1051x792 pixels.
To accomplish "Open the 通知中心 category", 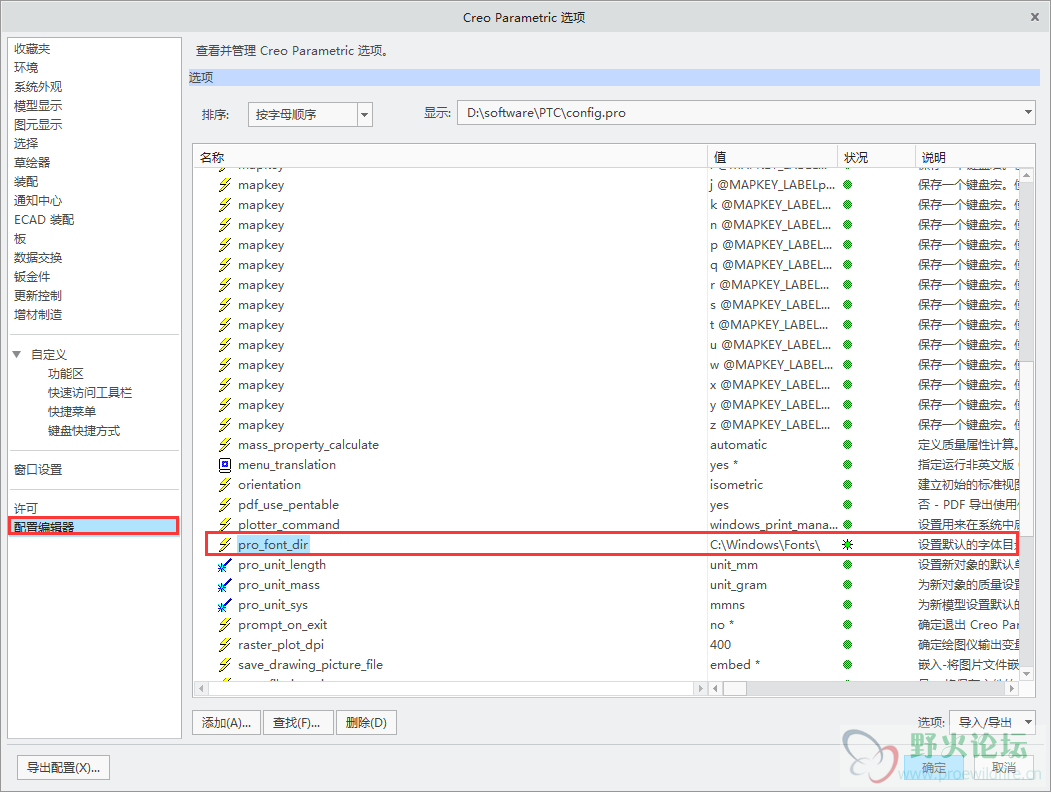I will coord(38,200).
